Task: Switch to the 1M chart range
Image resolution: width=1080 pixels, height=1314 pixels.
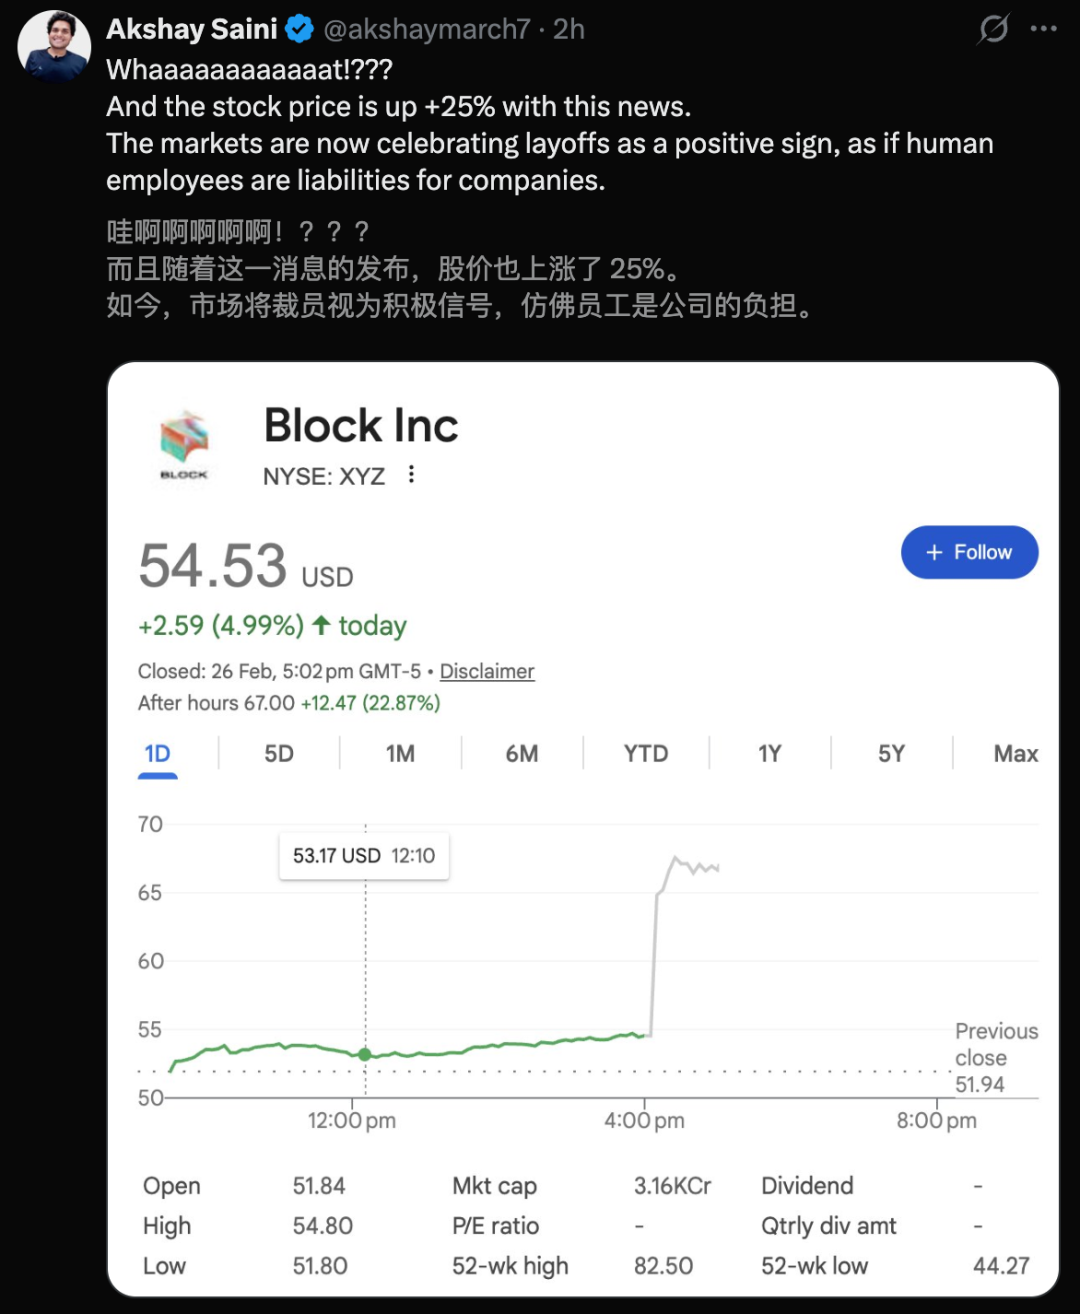Action: coord(400,754)
